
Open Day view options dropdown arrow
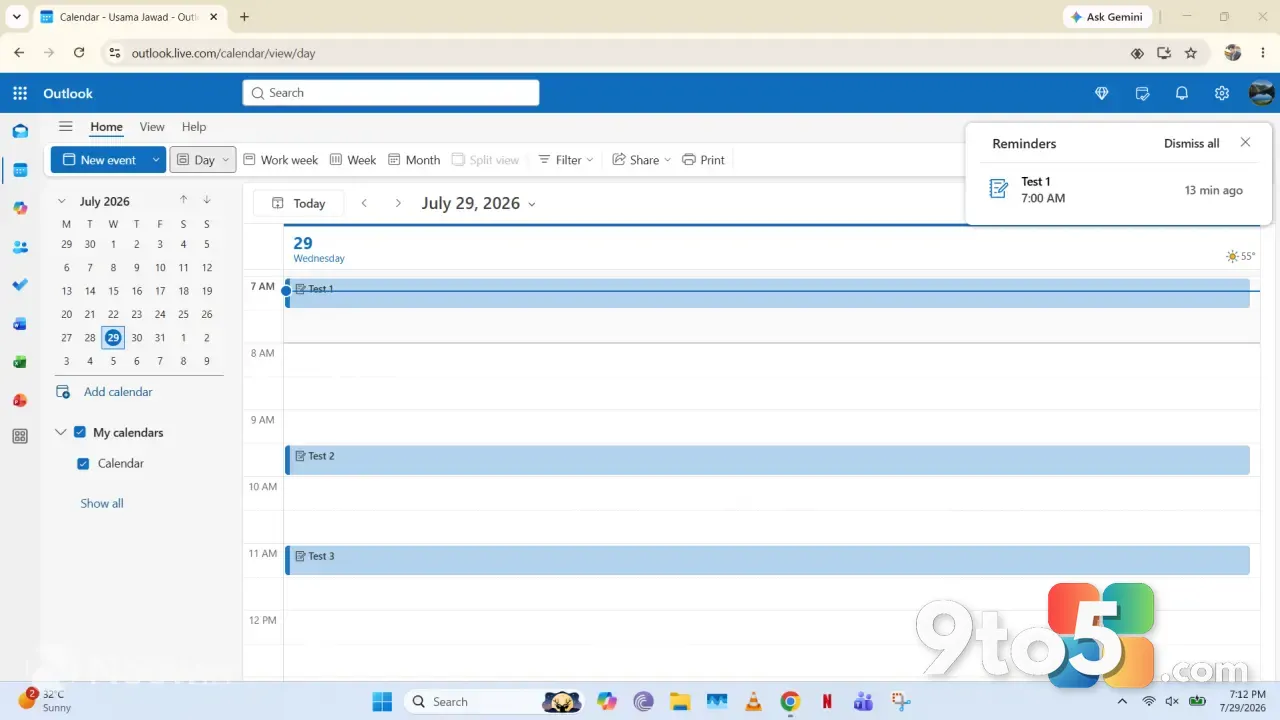click(227, 160)
